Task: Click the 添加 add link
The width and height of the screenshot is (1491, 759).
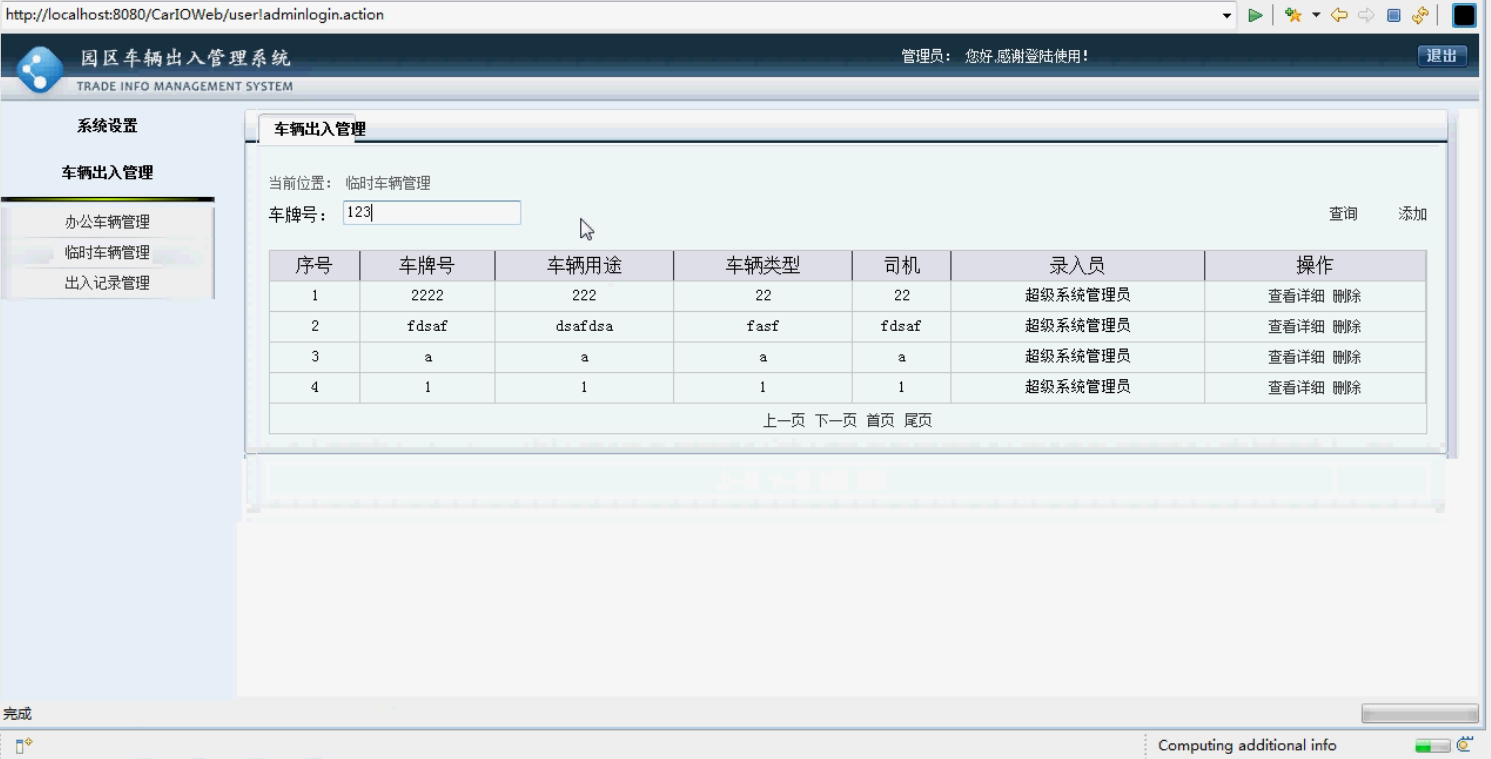Action: tap(1413, 214)
